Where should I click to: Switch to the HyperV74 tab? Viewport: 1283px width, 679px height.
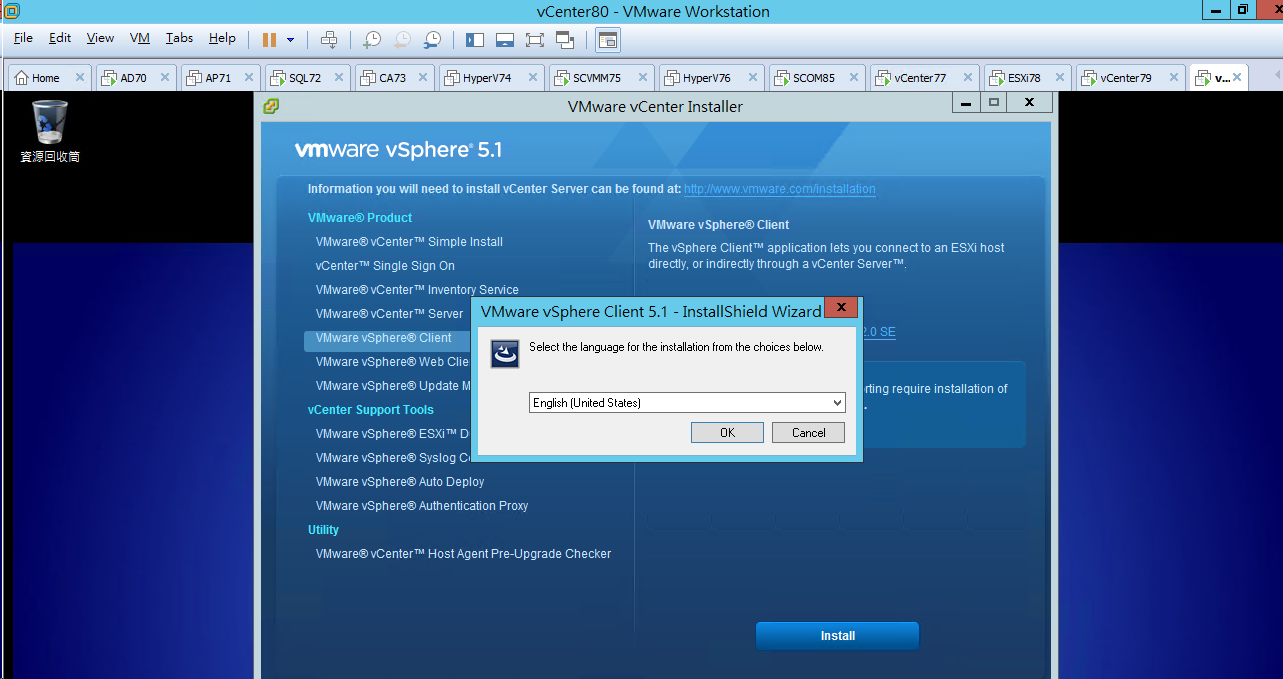pyautogui.click(x=487, y=78)
